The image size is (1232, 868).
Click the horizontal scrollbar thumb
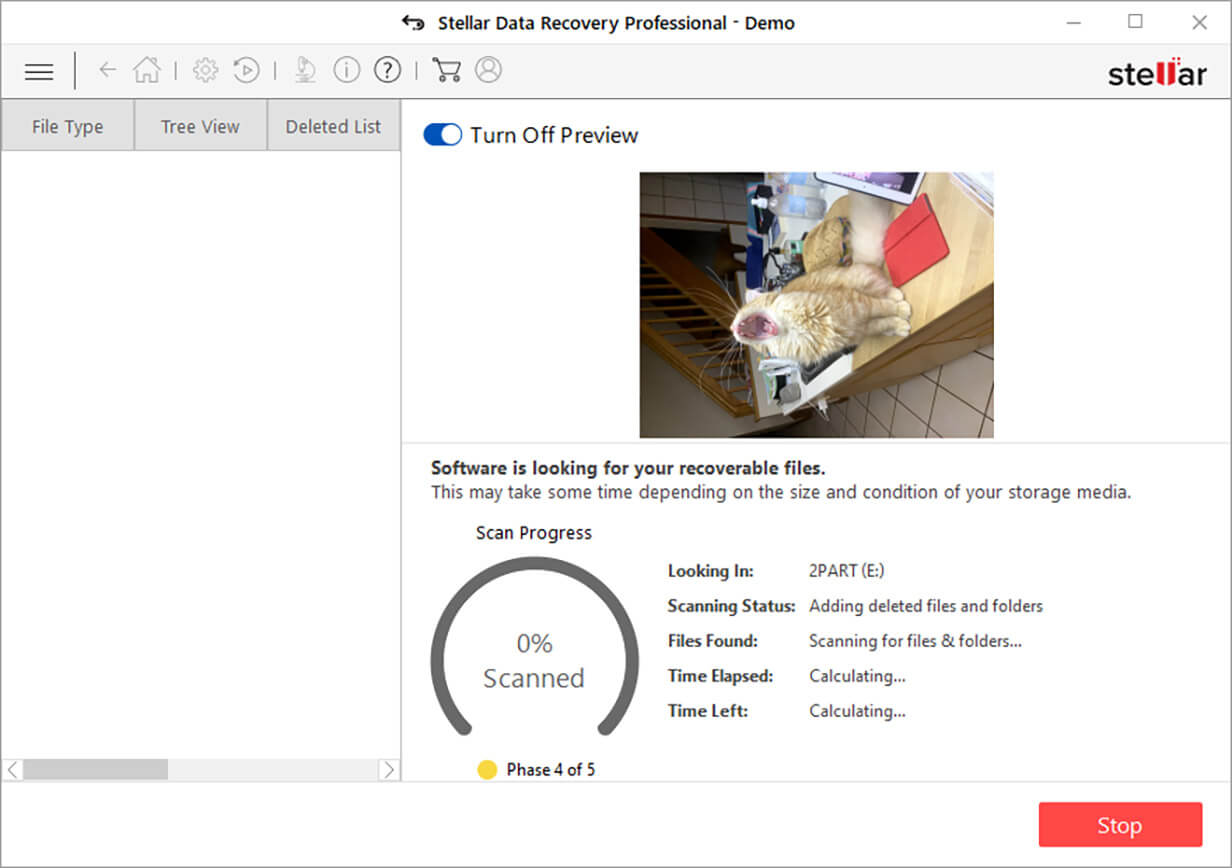[x=96, y=769]
